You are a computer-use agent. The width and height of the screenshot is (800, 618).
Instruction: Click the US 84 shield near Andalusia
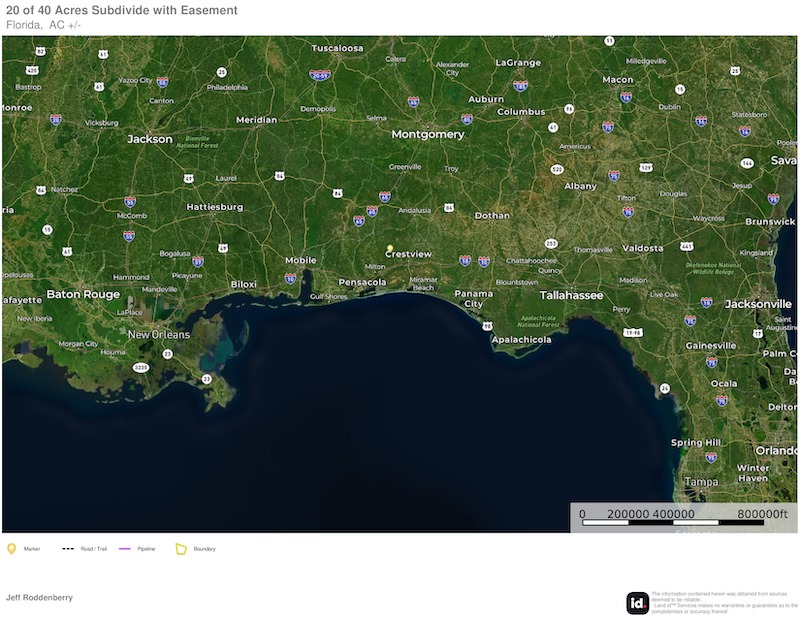(449, 207)
